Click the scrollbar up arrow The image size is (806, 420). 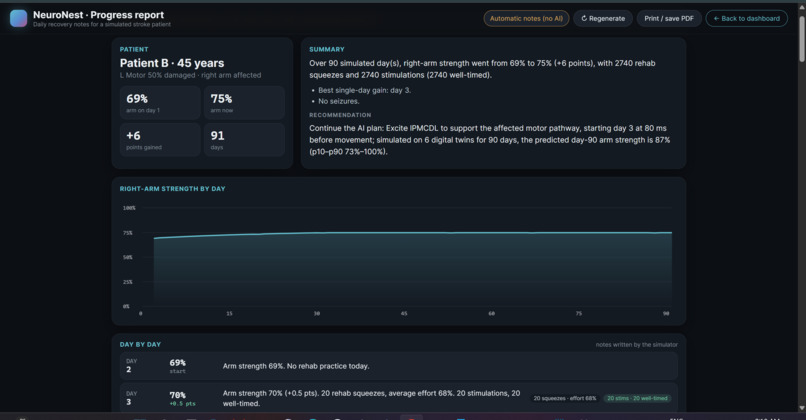pyautogui.click(x=802, y=7)
